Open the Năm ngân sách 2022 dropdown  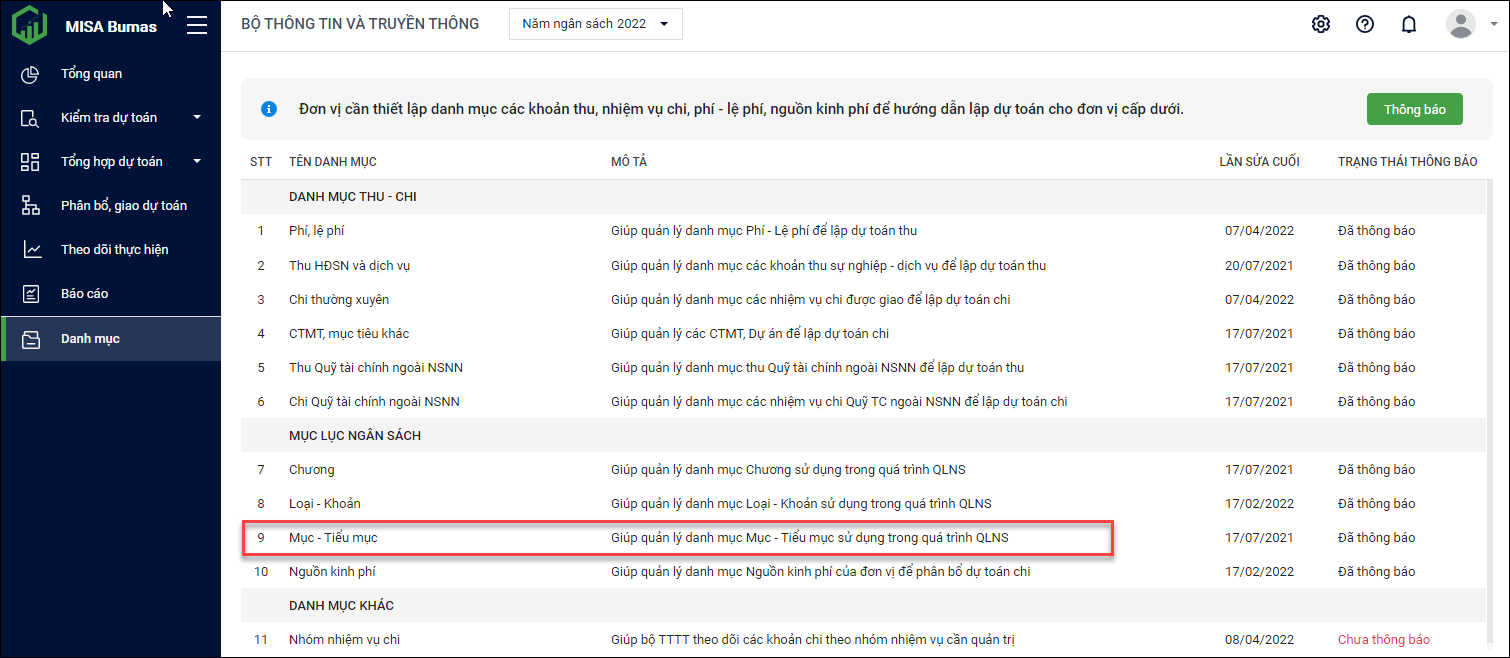[x=595, y=24]
